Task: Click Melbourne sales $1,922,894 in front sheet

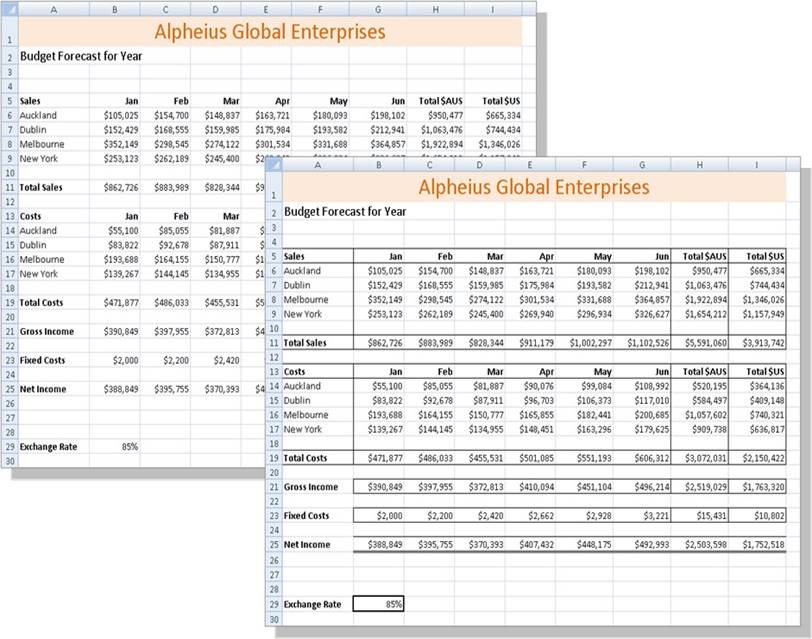Action: [x=699, y=300]
